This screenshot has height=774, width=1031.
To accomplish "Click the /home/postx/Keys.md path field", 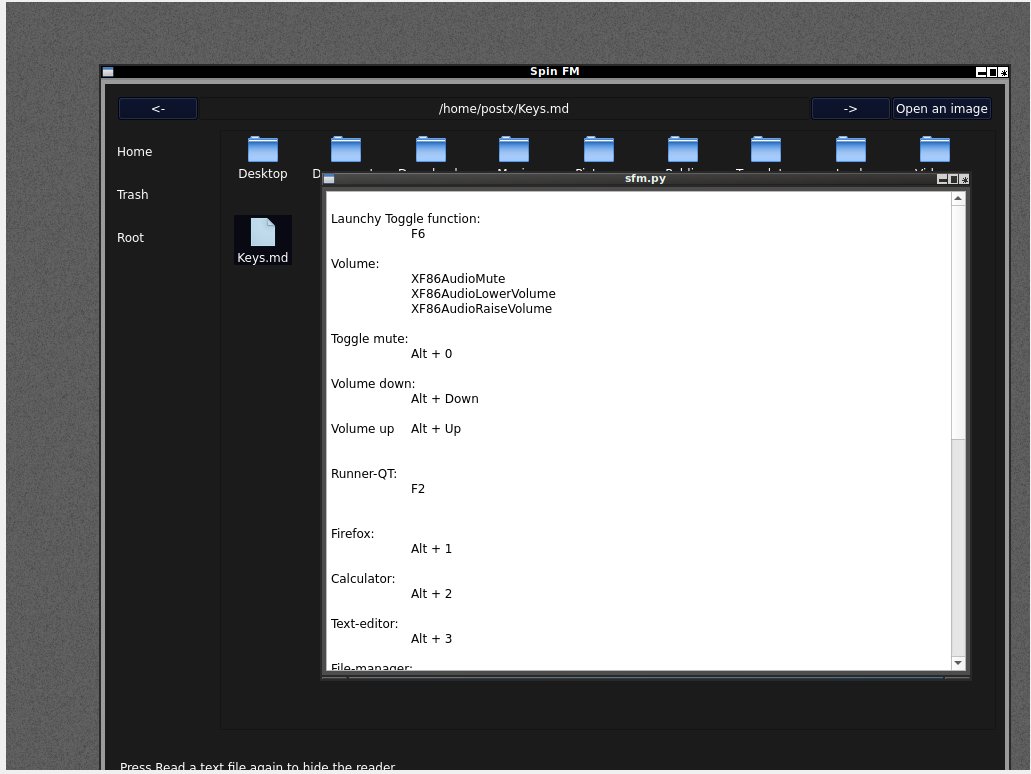I will point(504,109).
